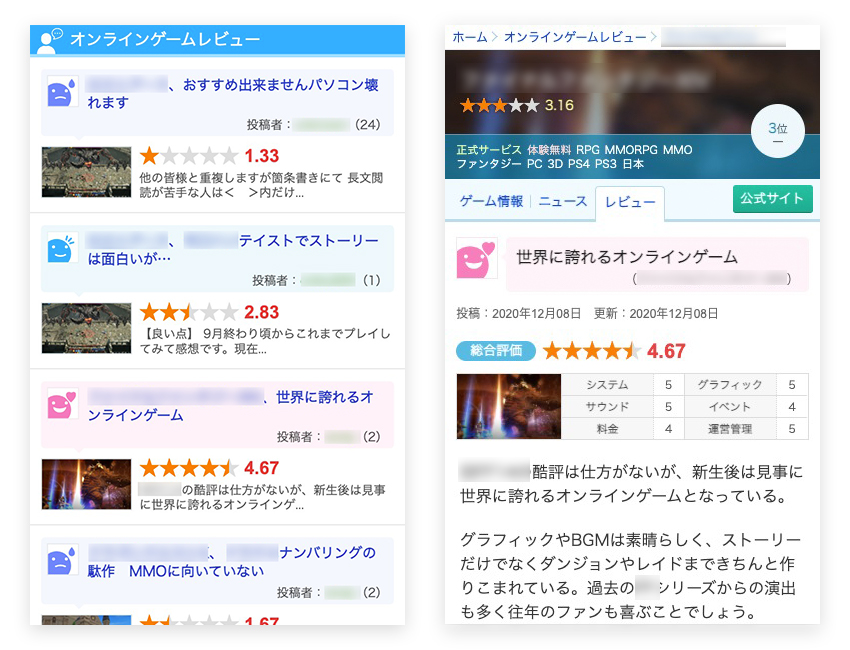This screenshot has width=850, height=650.
Task: Click the star rating showing 4.67 in the list
Action: click(x=189, y=468)
